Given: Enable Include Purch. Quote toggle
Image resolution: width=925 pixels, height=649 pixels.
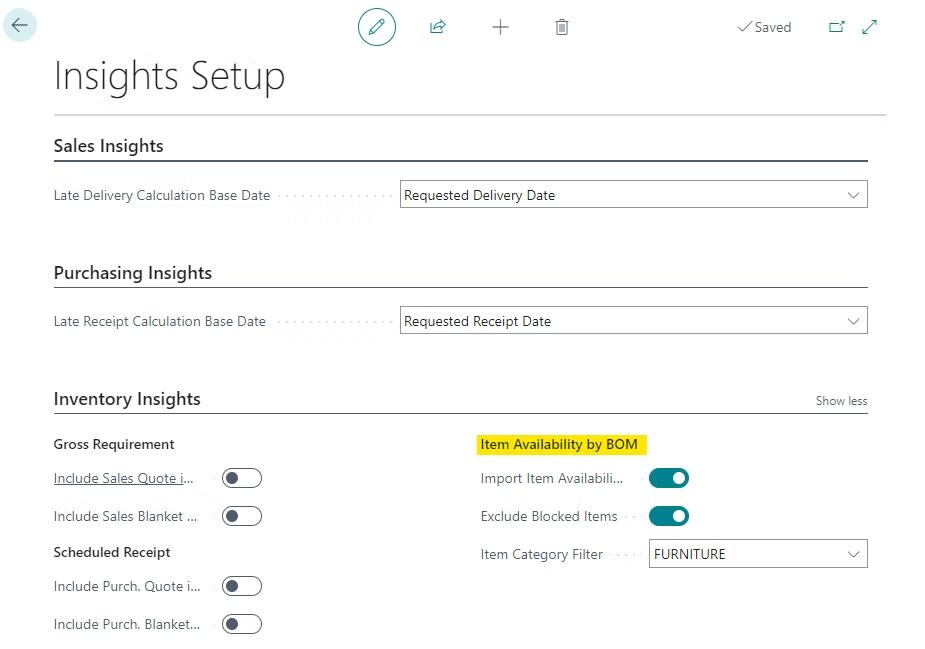Looking at the screenshot, I should (x=242, y=586).
